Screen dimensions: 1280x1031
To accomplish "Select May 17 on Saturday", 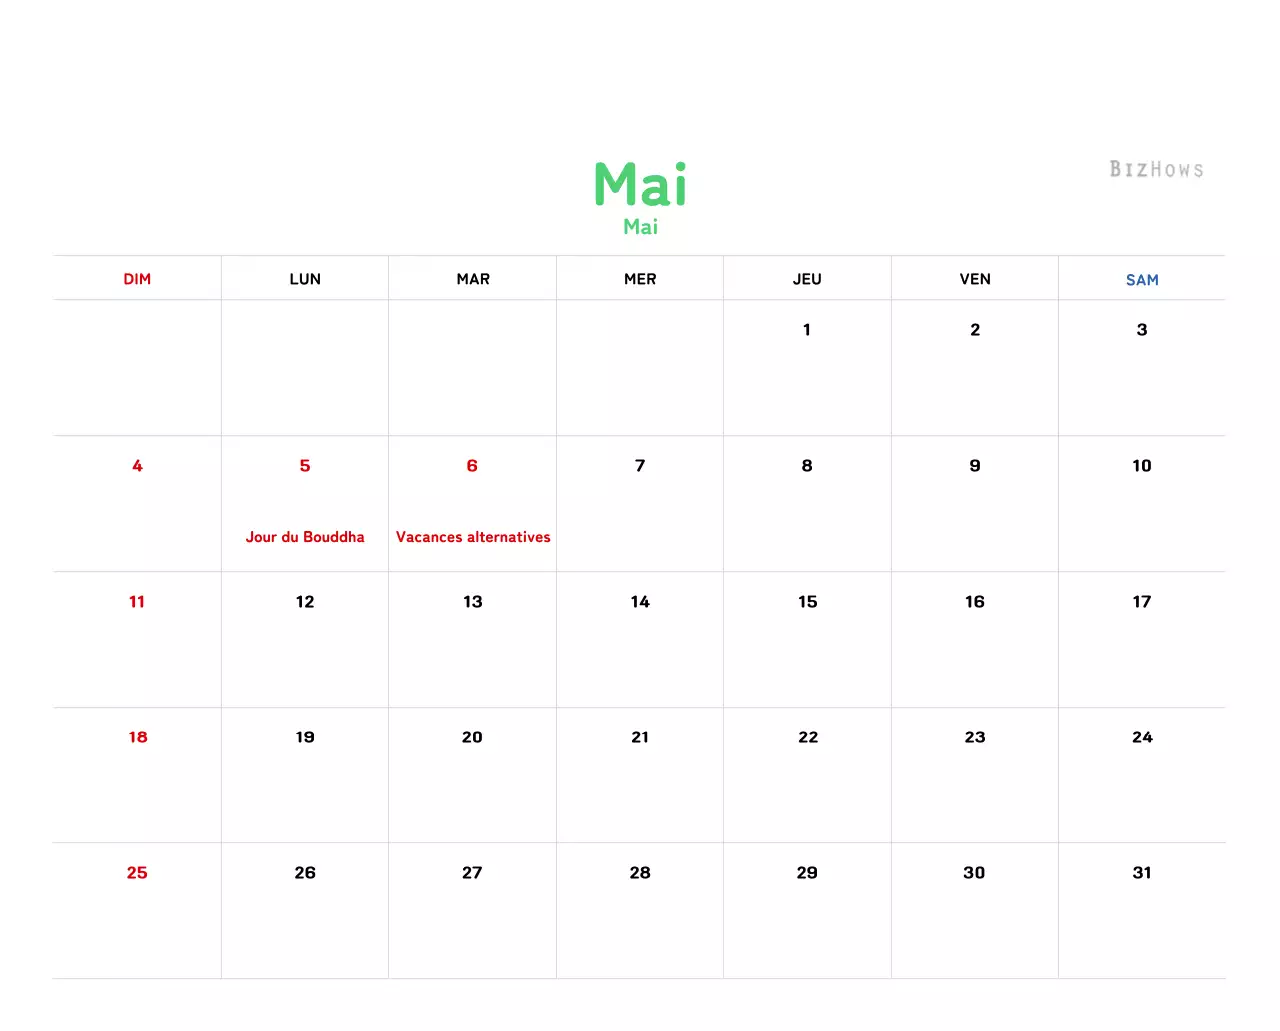I will click(1141, 601).
